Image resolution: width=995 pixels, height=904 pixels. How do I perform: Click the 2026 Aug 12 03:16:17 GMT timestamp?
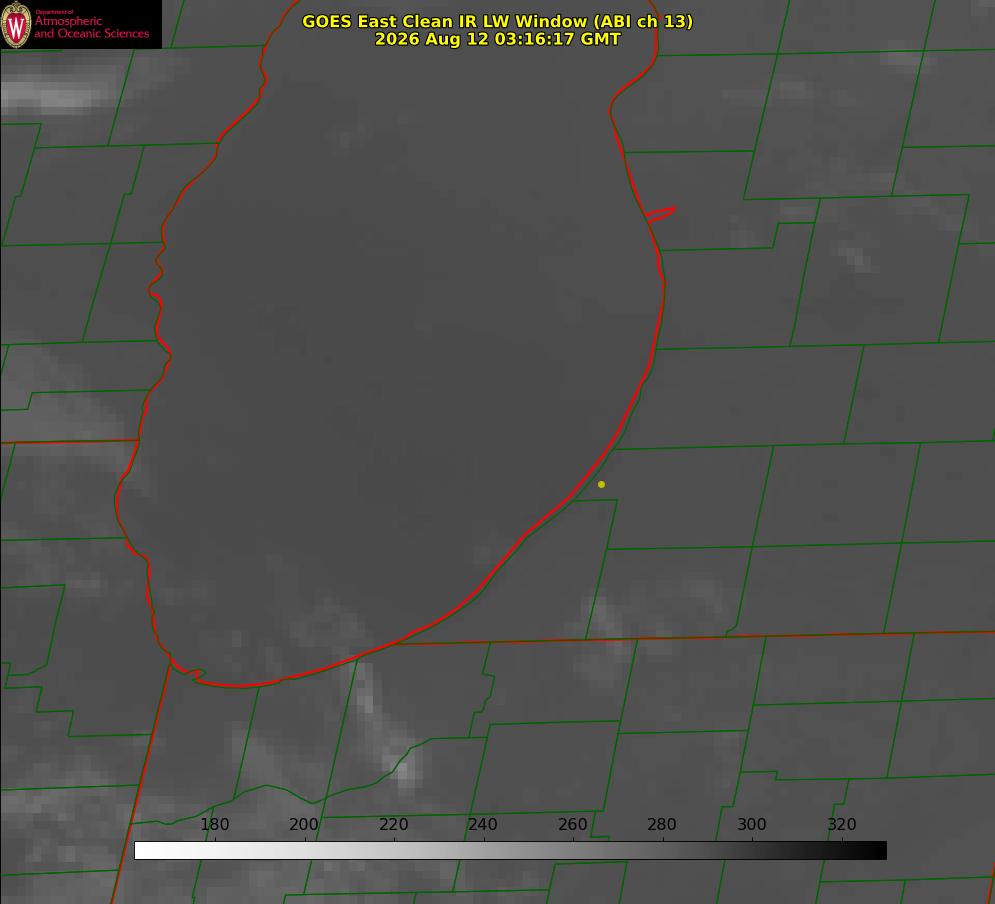[x=498, y=39]
